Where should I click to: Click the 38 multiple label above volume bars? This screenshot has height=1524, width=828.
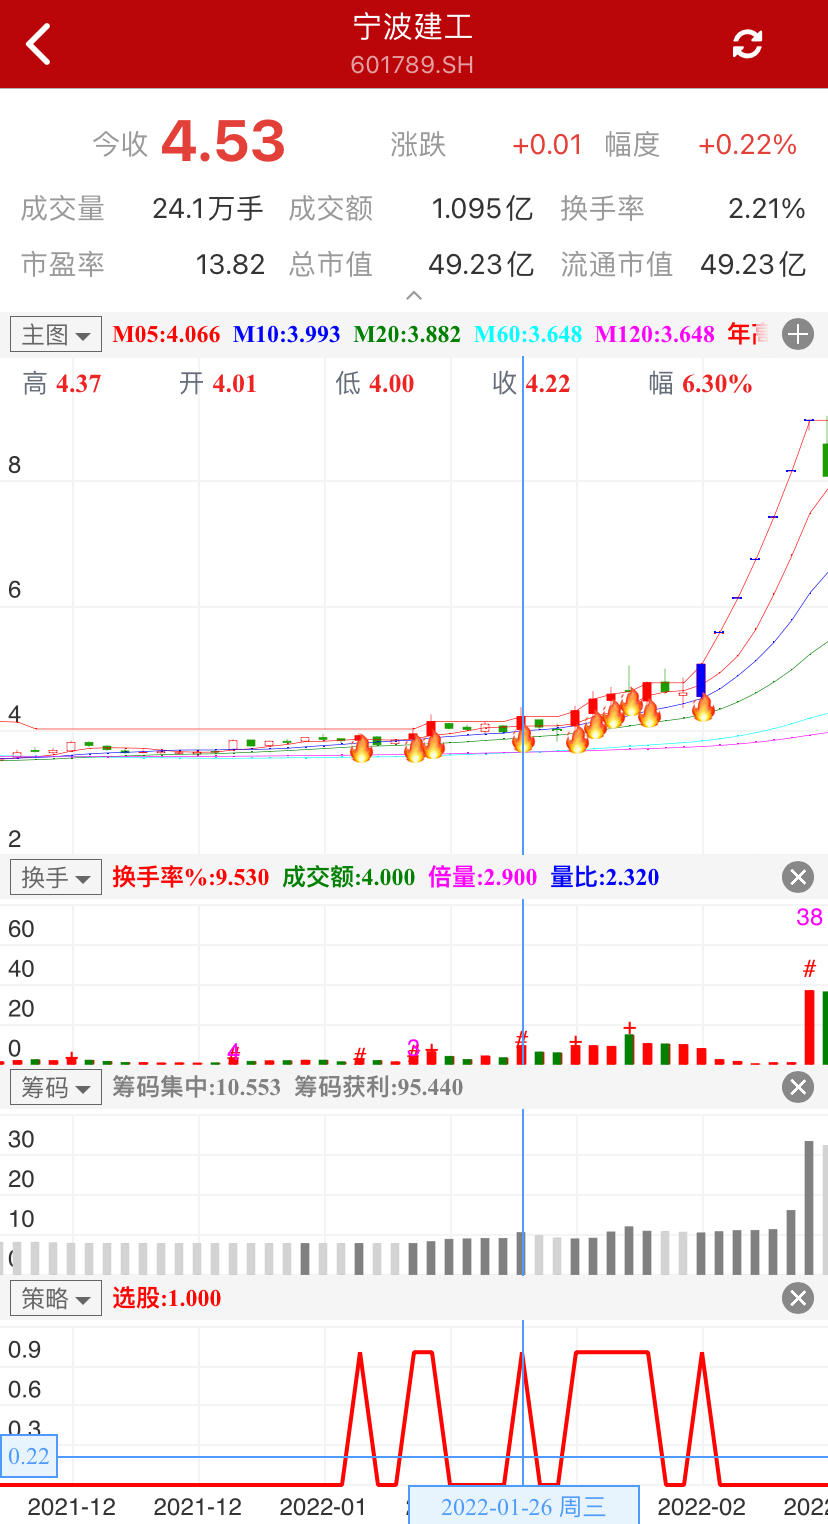click(x=810, y=917)
